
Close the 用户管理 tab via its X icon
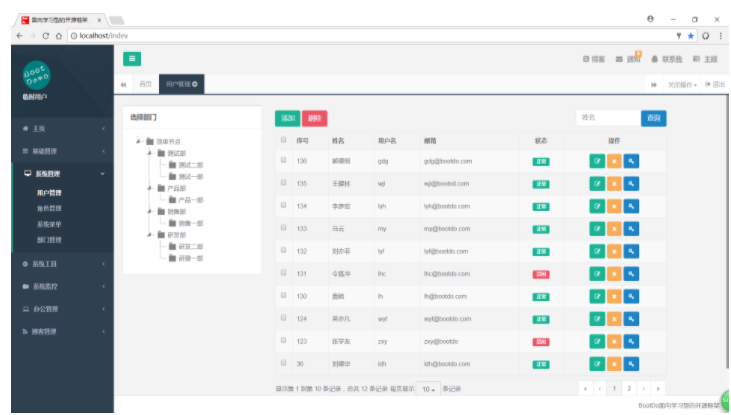point(195,84)
